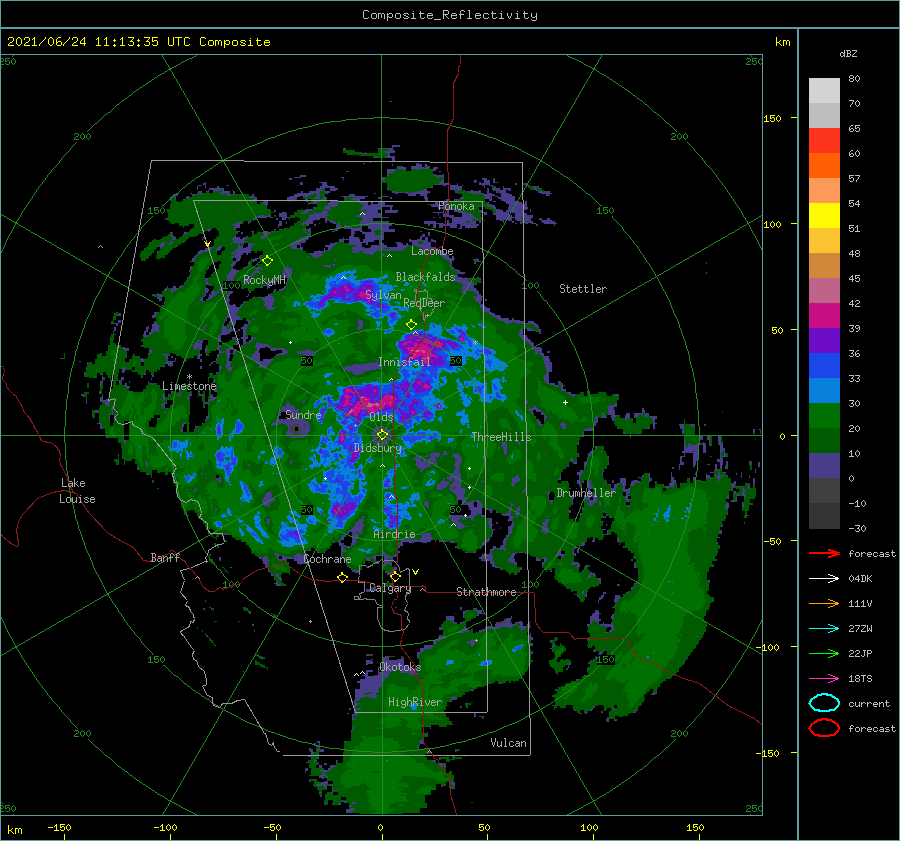The image size is (900, 841).
Task: Click the Olds city label
Action: [x=381, y=417]
